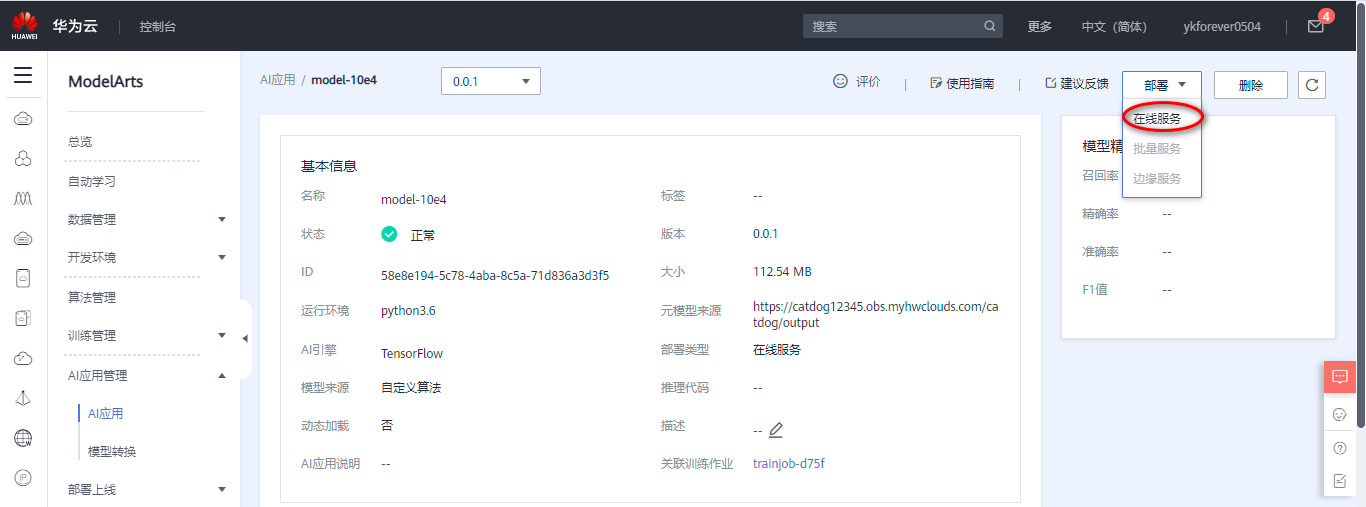Click the 删除 button
The image size is (1366, 507).
click(1251, 85)
